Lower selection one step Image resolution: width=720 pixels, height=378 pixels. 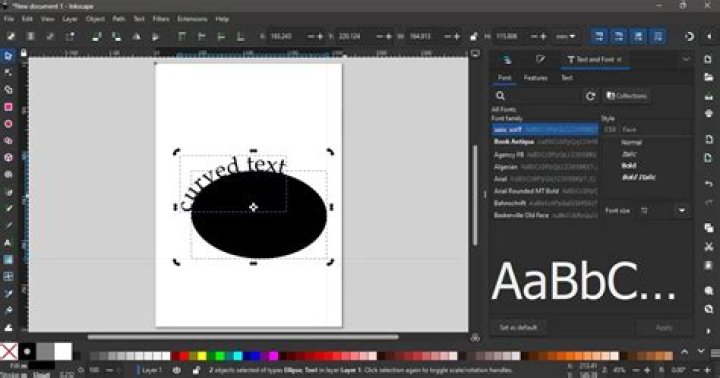tap(221, 36)
